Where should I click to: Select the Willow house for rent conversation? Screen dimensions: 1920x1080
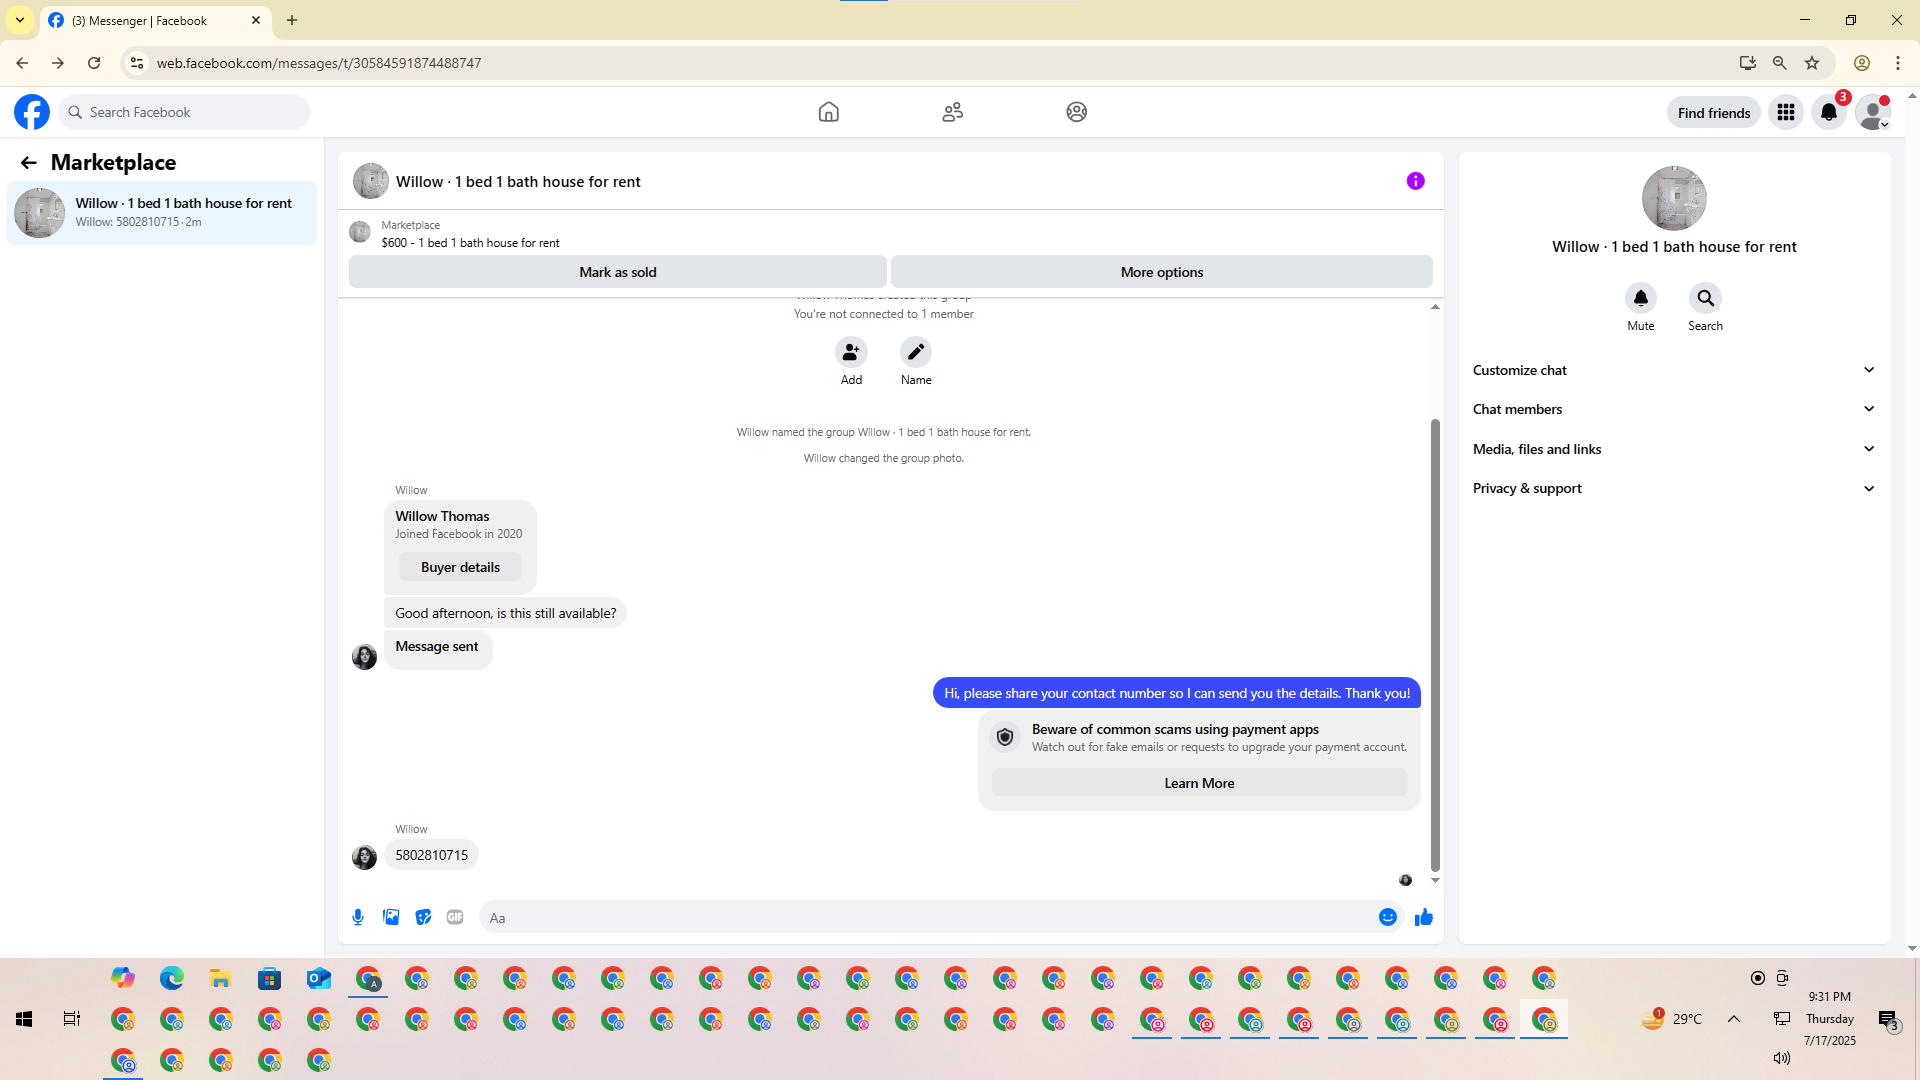pos(162,212)
